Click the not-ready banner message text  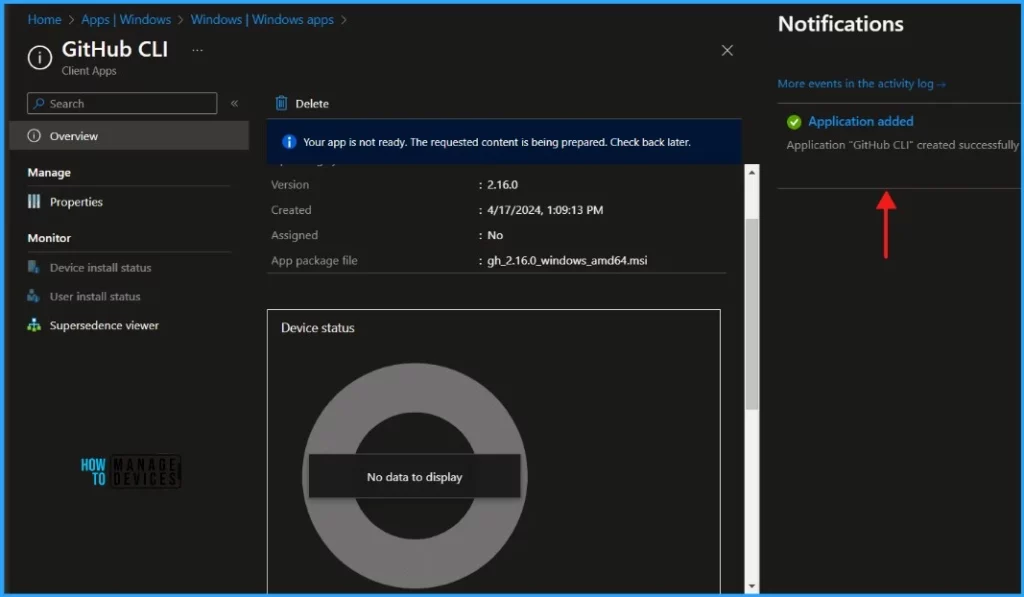click(496, 142)
